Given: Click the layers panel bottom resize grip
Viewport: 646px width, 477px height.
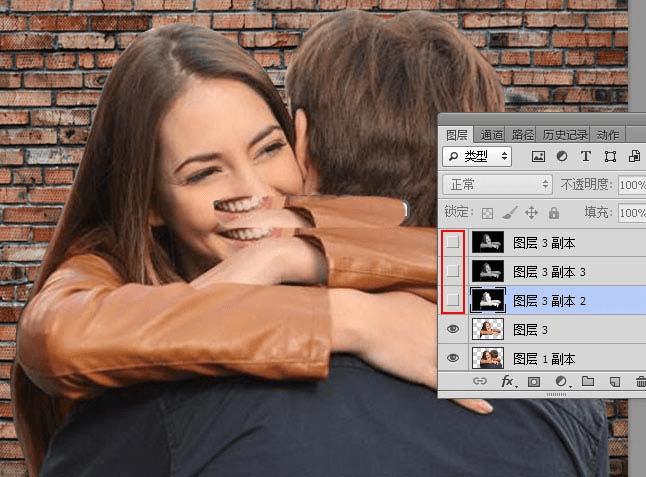Looking at the screenshot, I should coord(556,394).
